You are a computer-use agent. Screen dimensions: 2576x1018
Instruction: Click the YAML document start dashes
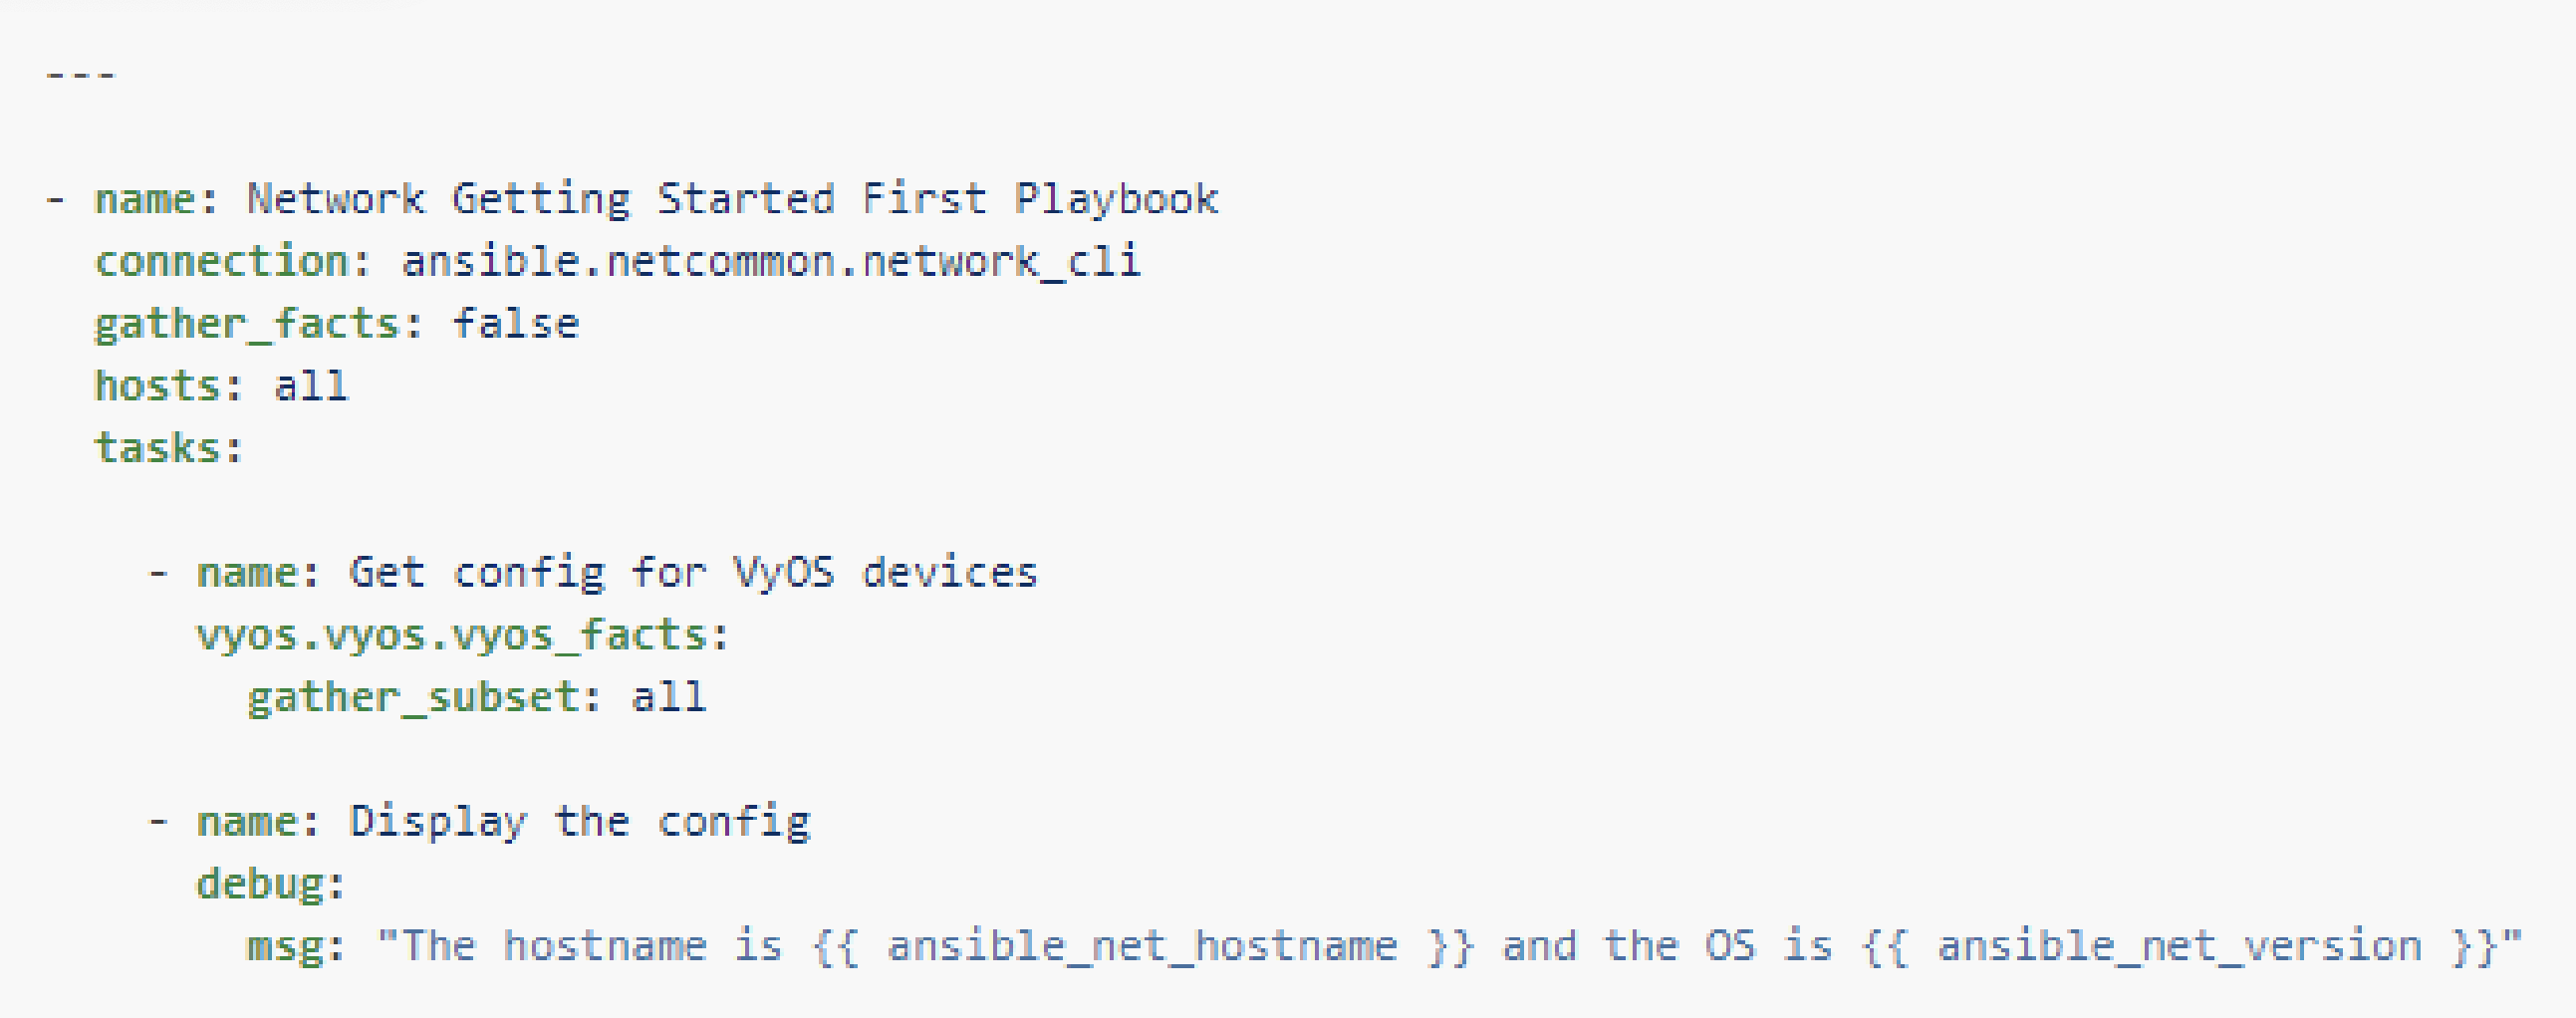coord(81,74)
